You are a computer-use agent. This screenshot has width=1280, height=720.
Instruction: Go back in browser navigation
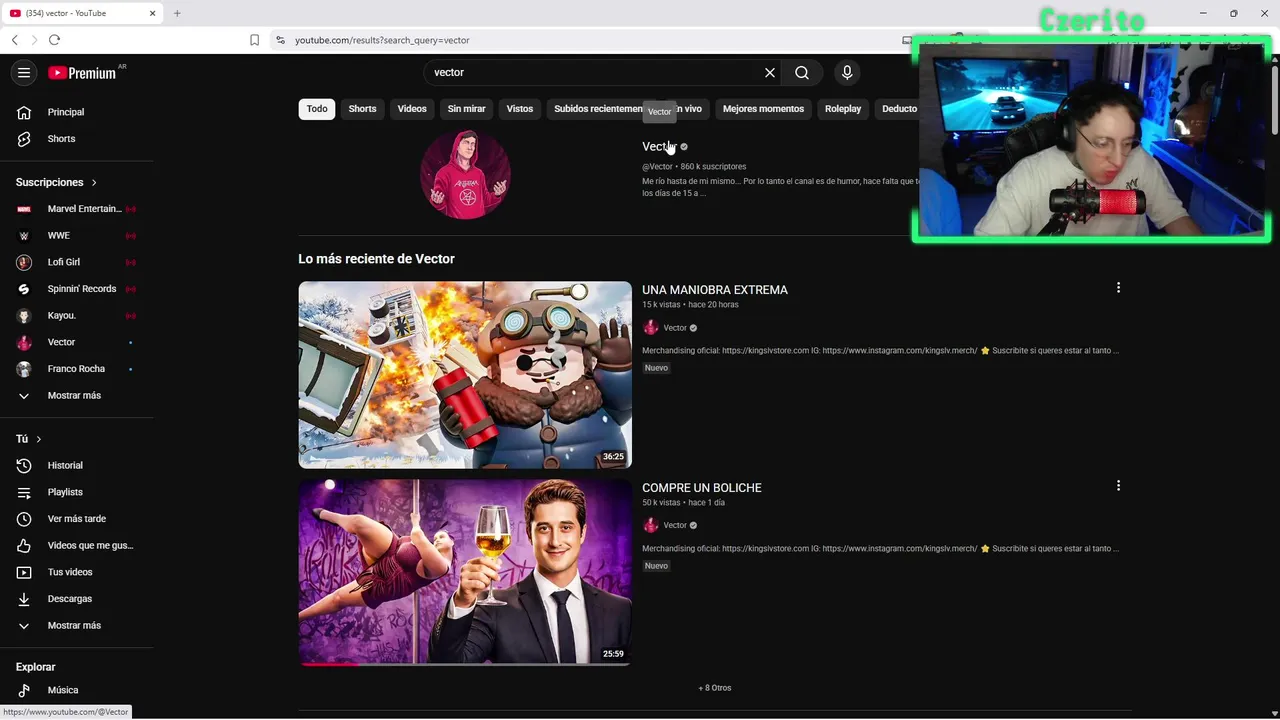14,40
